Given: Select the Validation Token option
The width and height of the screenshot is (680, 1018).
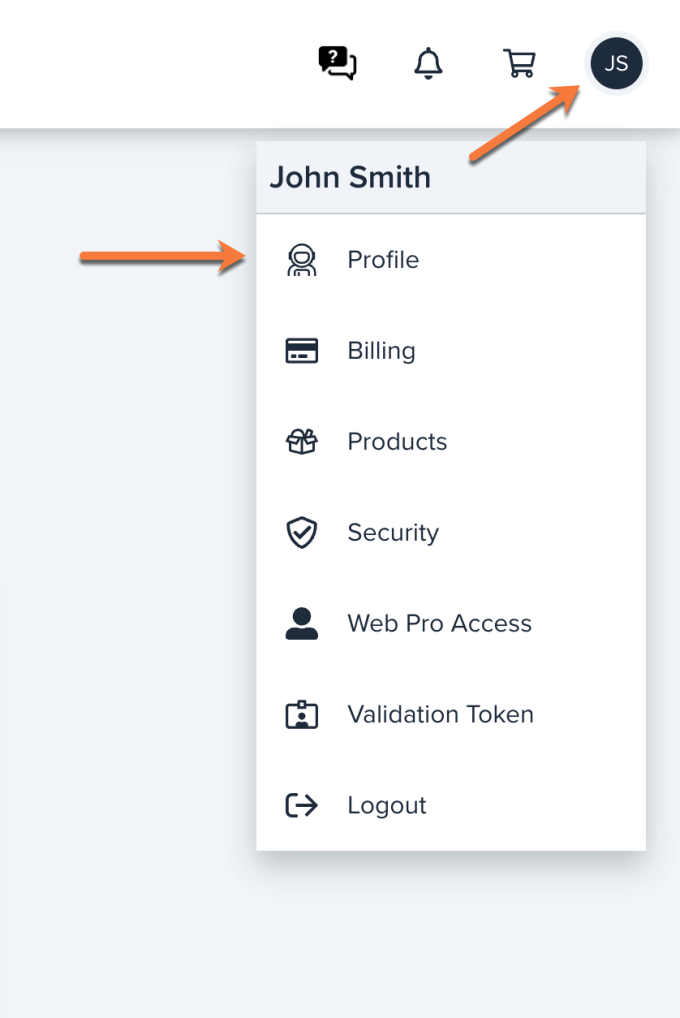Looking at the screenshot, I should tap(440, 714).
